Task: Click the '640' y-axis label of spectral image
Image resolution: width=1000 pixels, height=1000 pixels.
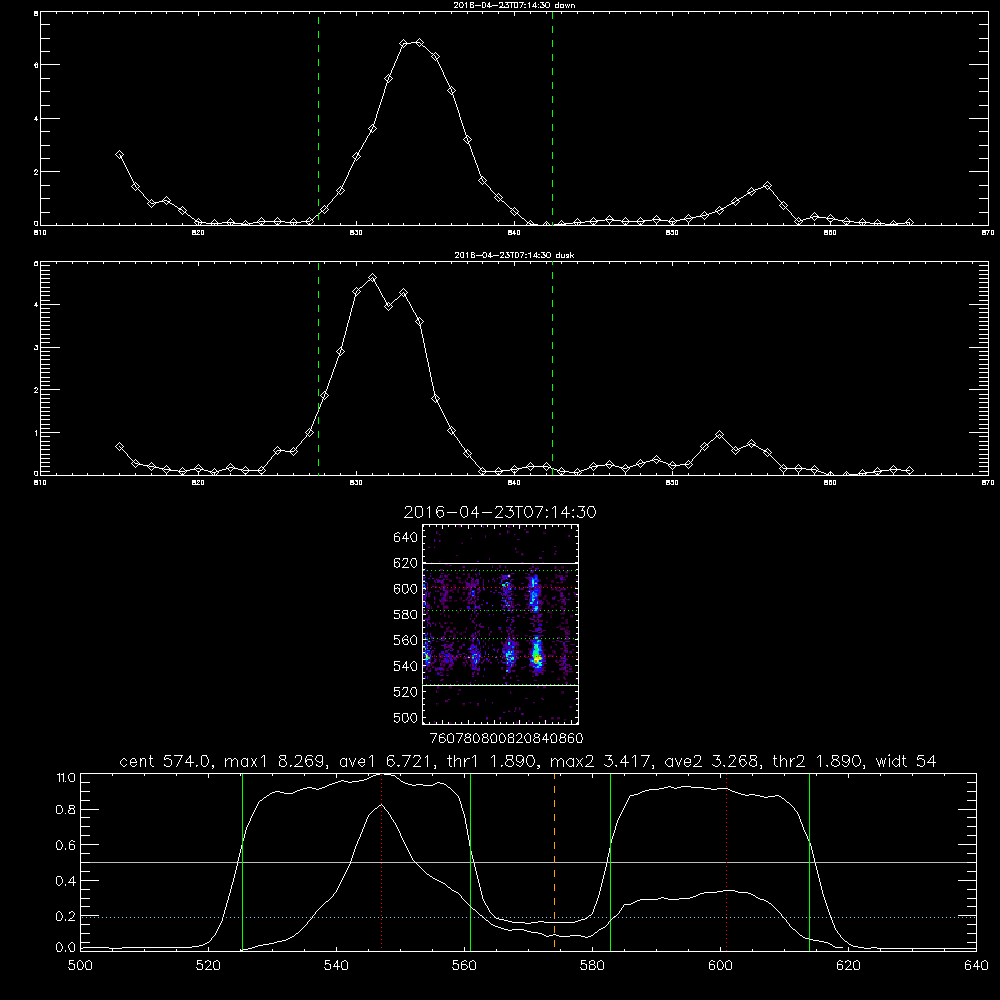Action: [x=405, y=538]
